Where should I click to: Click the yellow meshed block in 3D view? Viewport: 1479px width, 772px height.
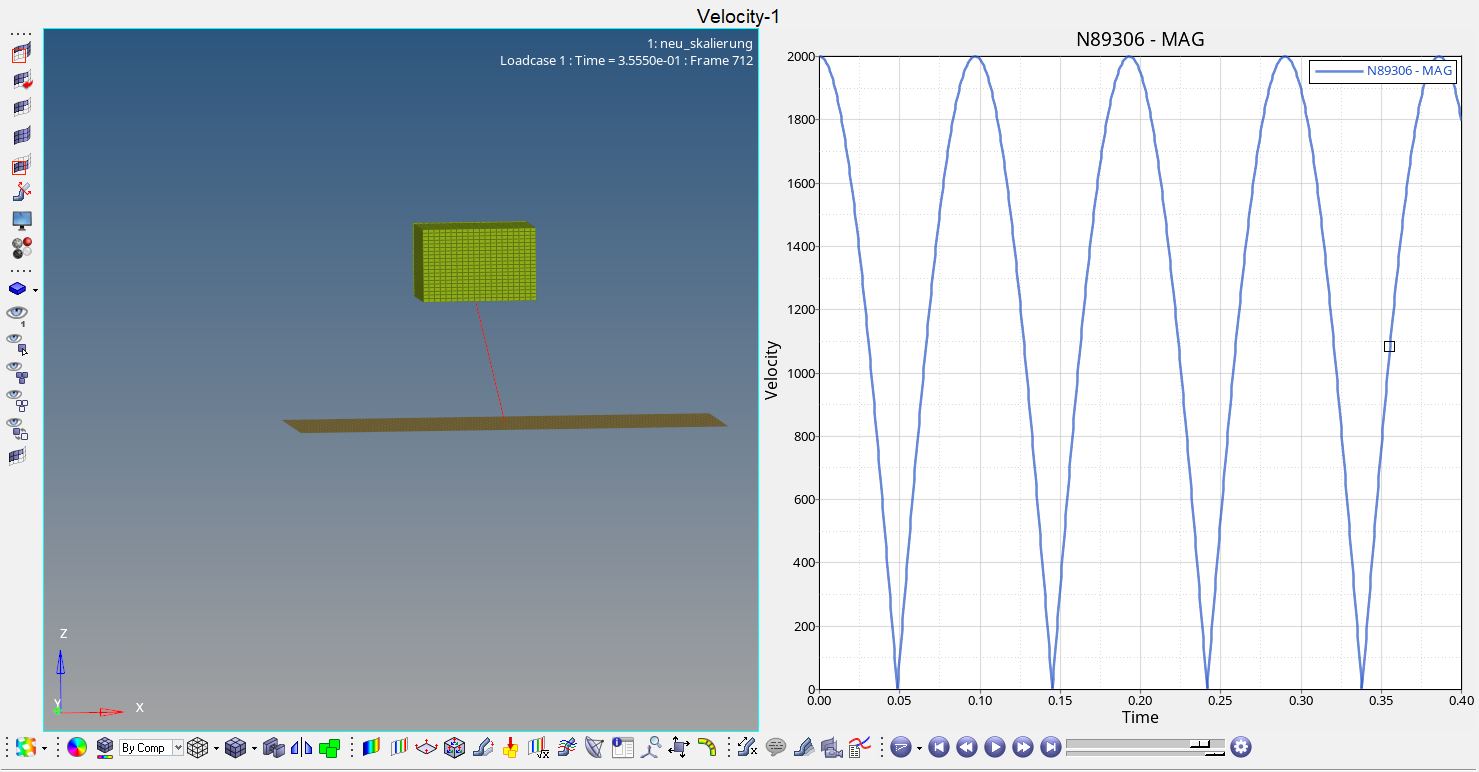click(475, 262)
